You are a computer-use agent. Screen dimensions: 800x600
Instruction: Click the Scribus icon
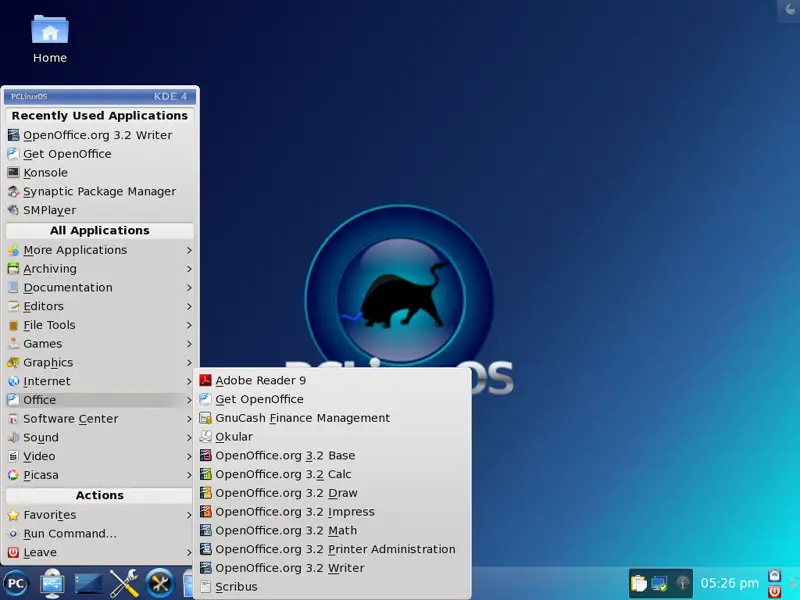tap(206, 587)
